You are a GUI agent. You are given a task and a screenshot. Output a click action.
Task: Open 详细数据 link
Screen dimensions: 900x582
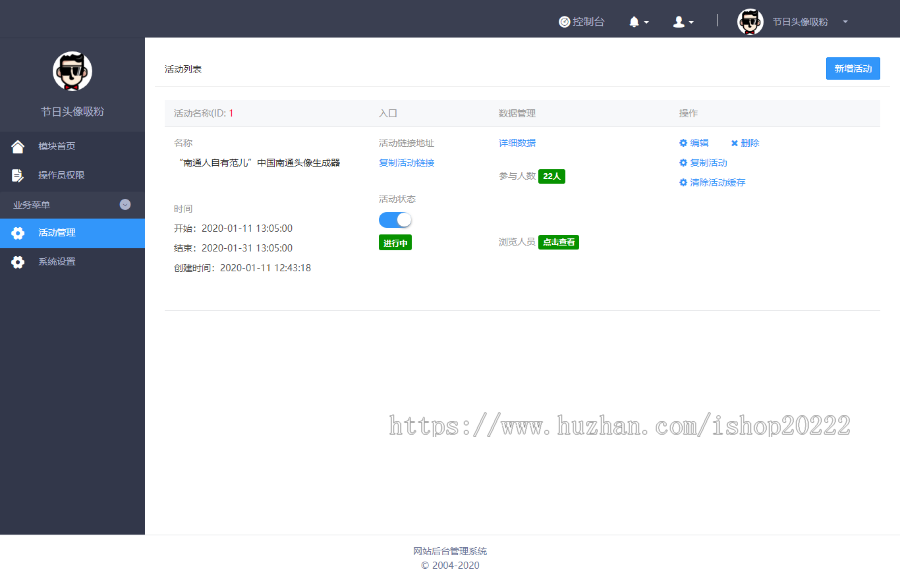[x=517, y=143]
